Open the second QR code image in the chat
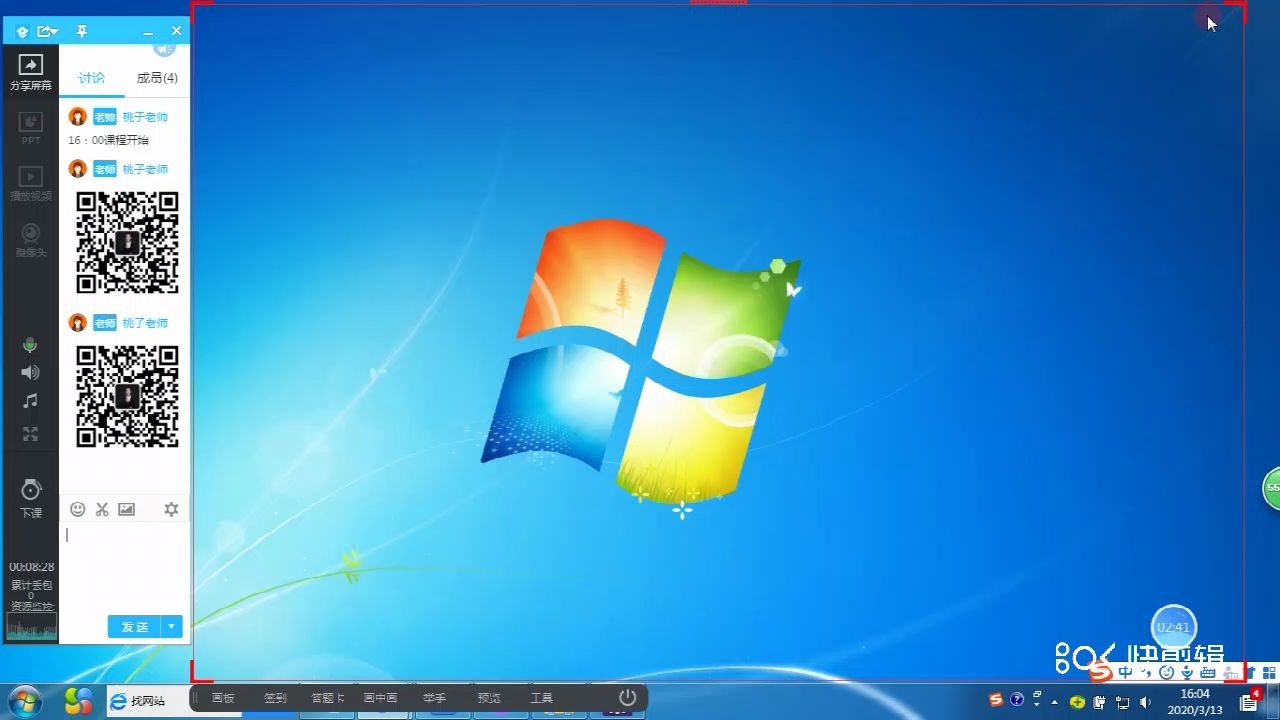This screenshot has height=720, width=1280. click(x=127, y=396)
